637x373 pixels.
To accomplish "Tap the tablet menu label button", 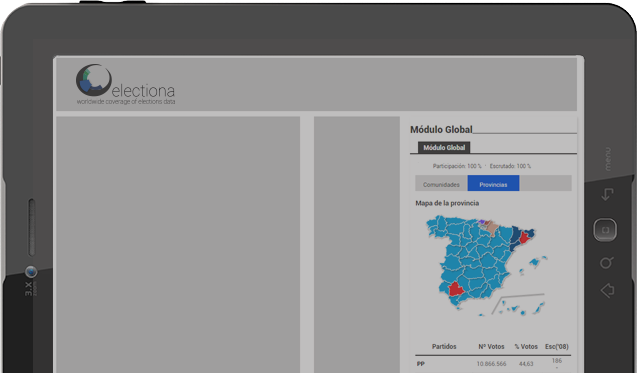I will (607, 159).
